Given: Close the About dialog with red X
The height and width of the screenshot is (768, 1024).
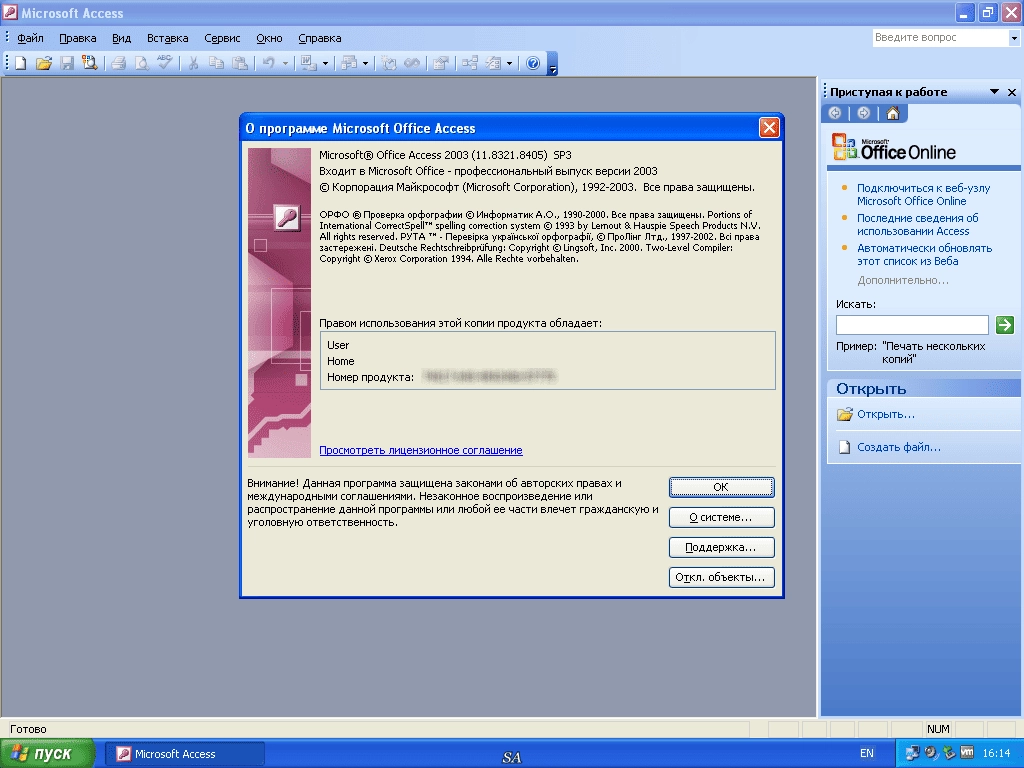Looking at the screenshot, I should (x=769, y=127).
